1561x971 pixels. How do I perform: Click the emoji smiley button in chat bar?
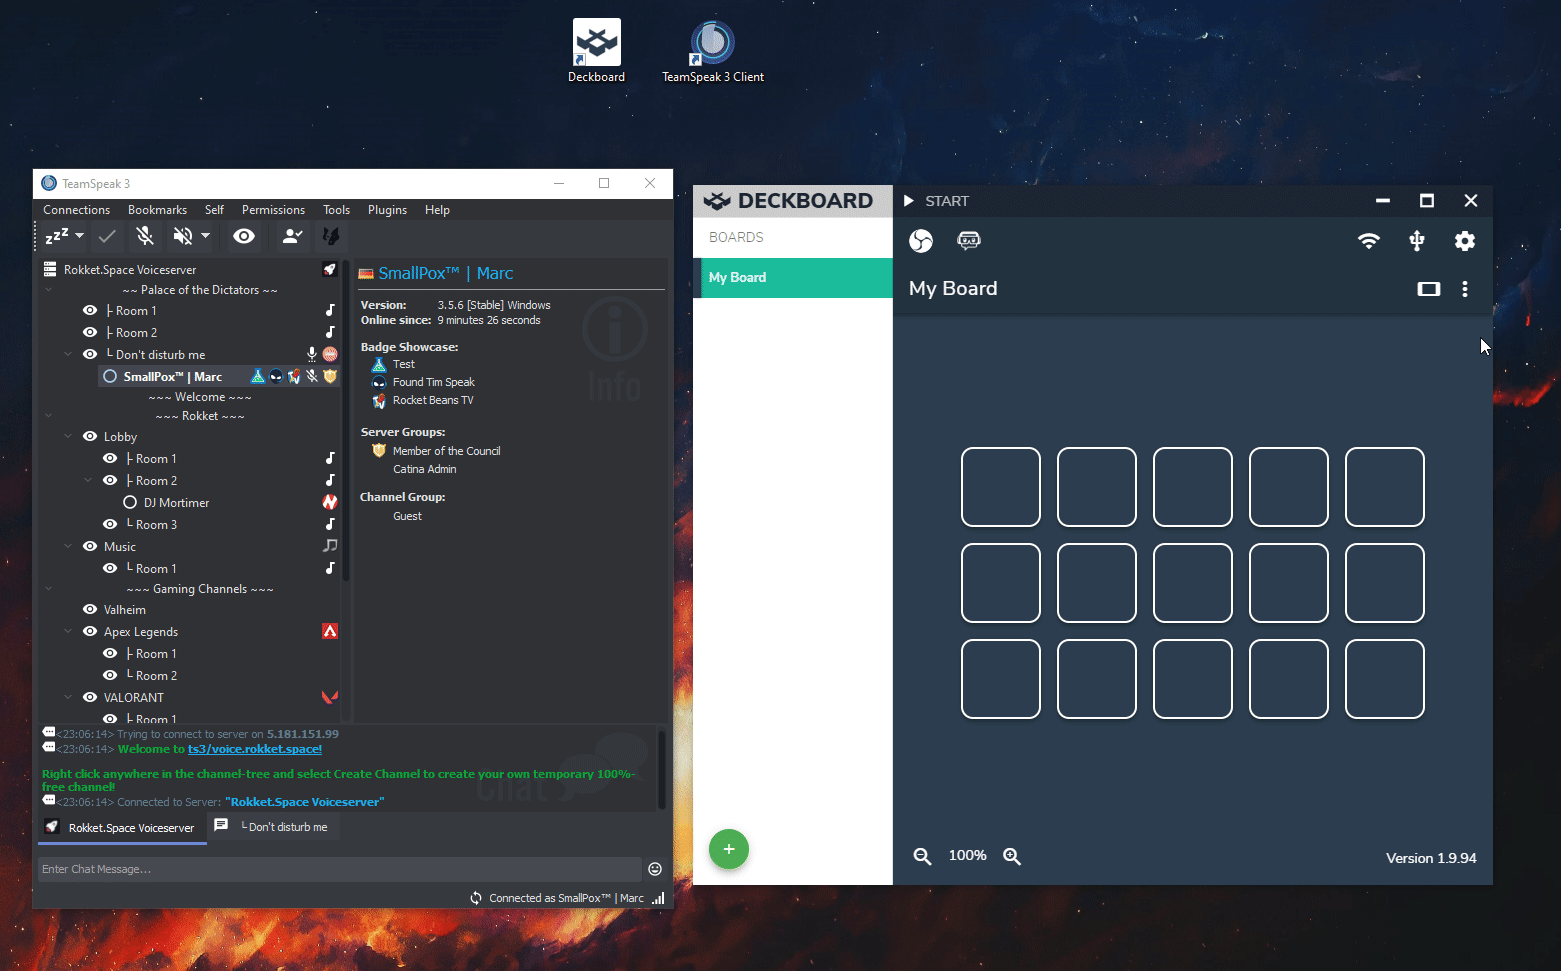[x=655, y=869]
